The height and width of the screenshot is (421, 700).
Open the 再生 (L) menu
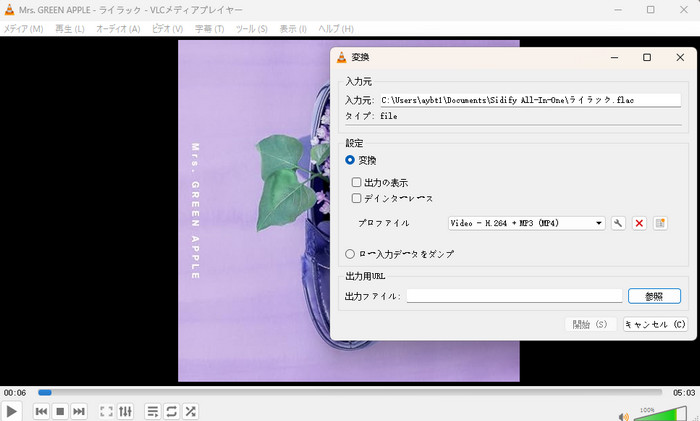pos(70,29)
